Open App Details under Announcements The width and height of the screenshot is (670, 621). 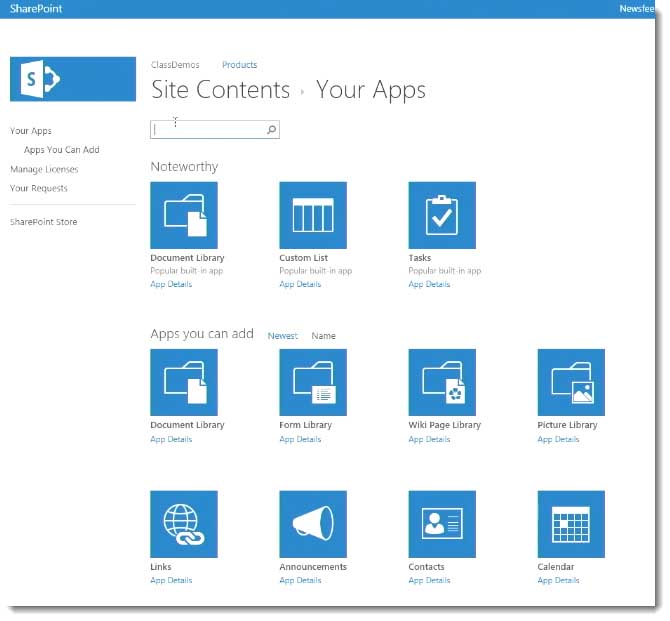[x=300, y=580]
